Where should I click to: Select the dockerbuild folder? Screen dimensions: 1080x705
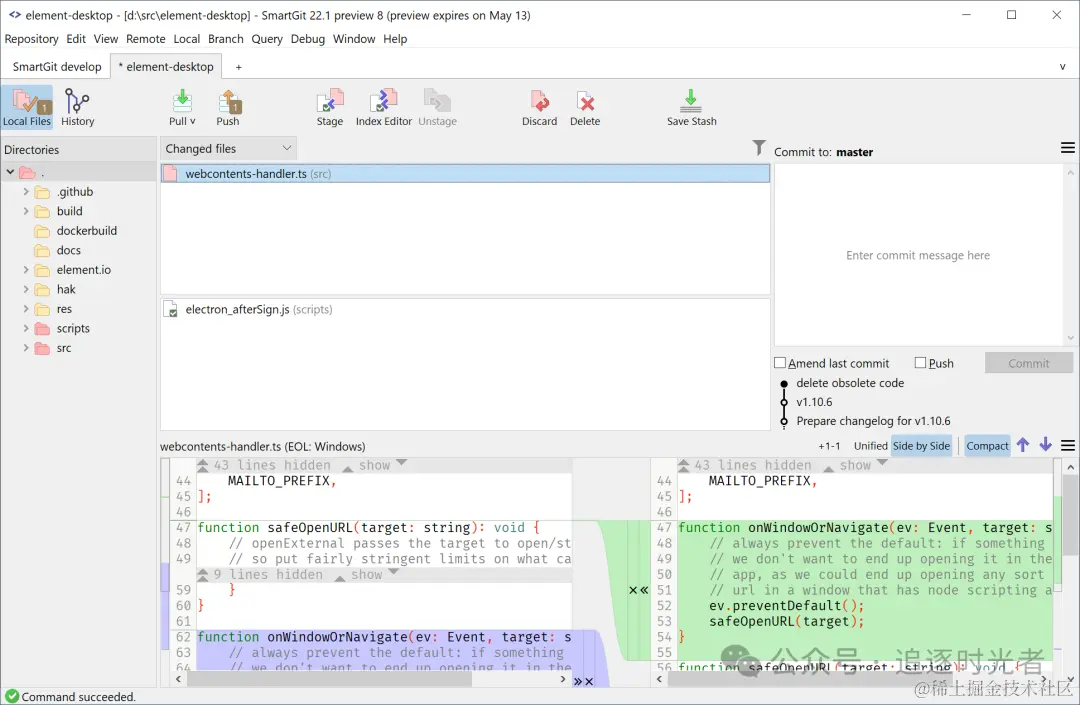click(86, 231)
